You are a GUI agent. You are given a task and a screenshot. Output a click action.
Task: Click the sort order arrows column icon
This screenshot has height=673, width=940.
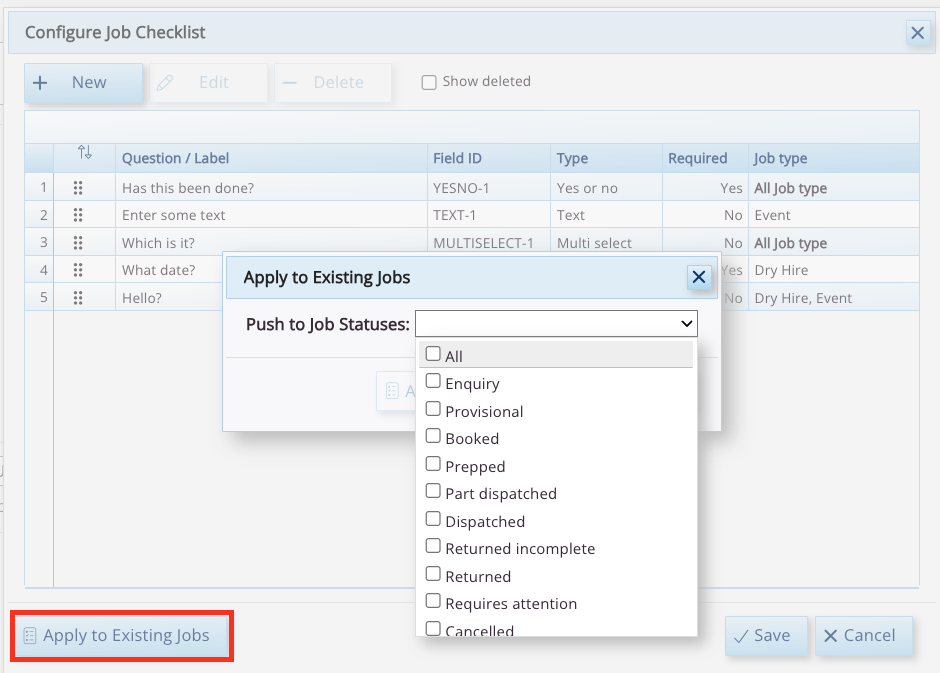click(85, 153)
